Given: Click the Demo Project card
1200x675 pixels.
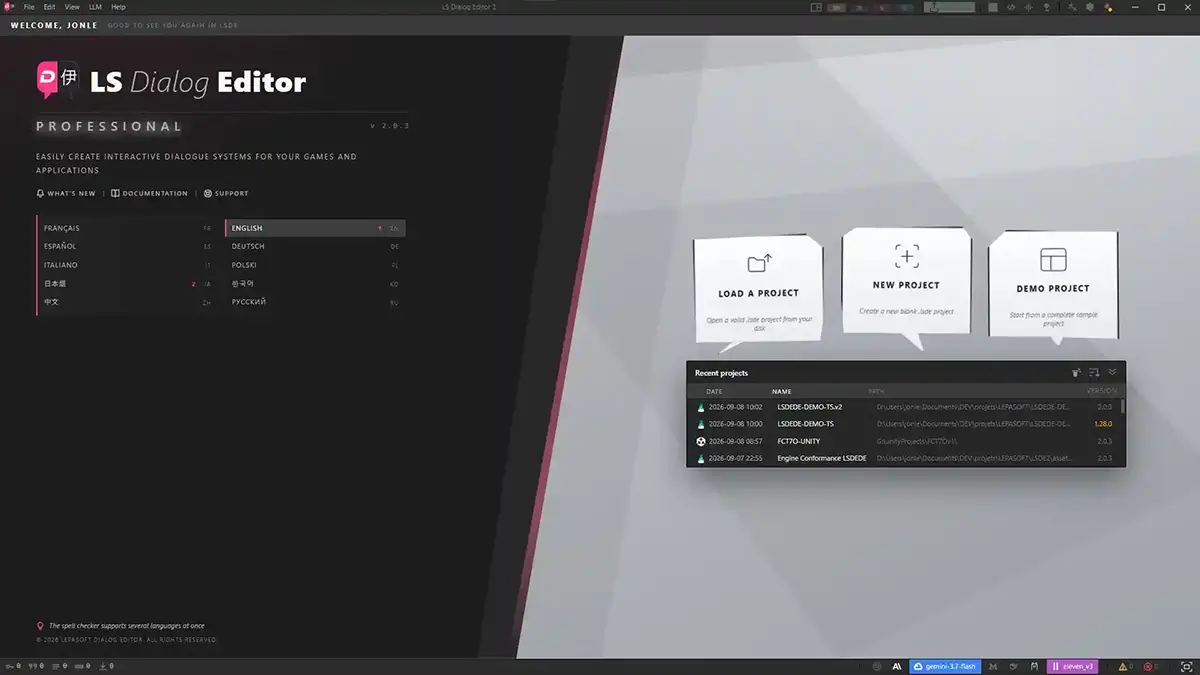Looking at the screenshot, I should [1053, 285].
